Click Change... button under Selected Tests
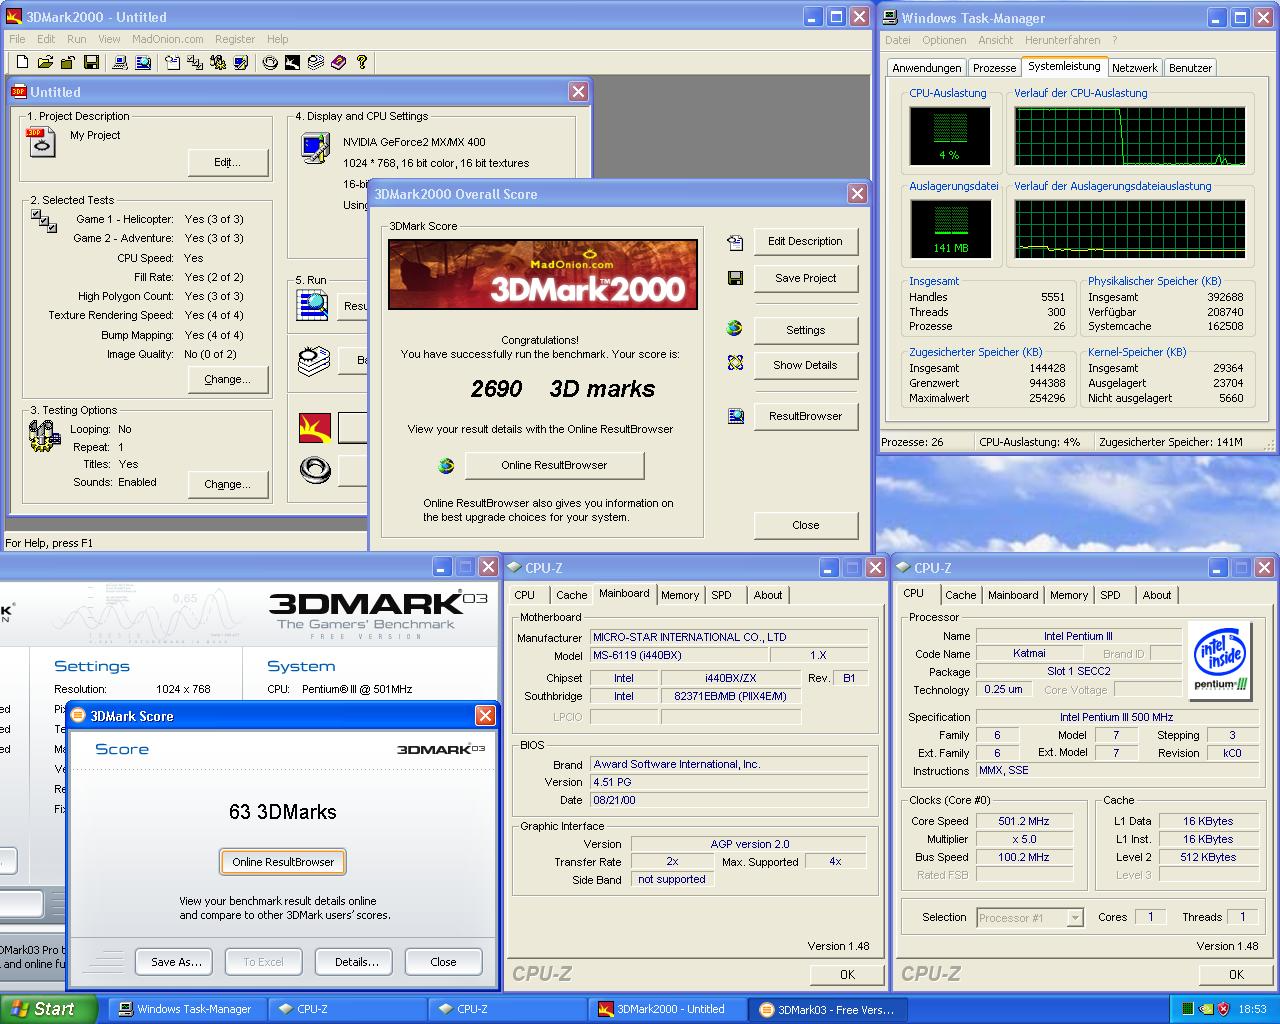Image resolution: width=1280 pixels, height=1024 pixels. (x=228, y=379)
